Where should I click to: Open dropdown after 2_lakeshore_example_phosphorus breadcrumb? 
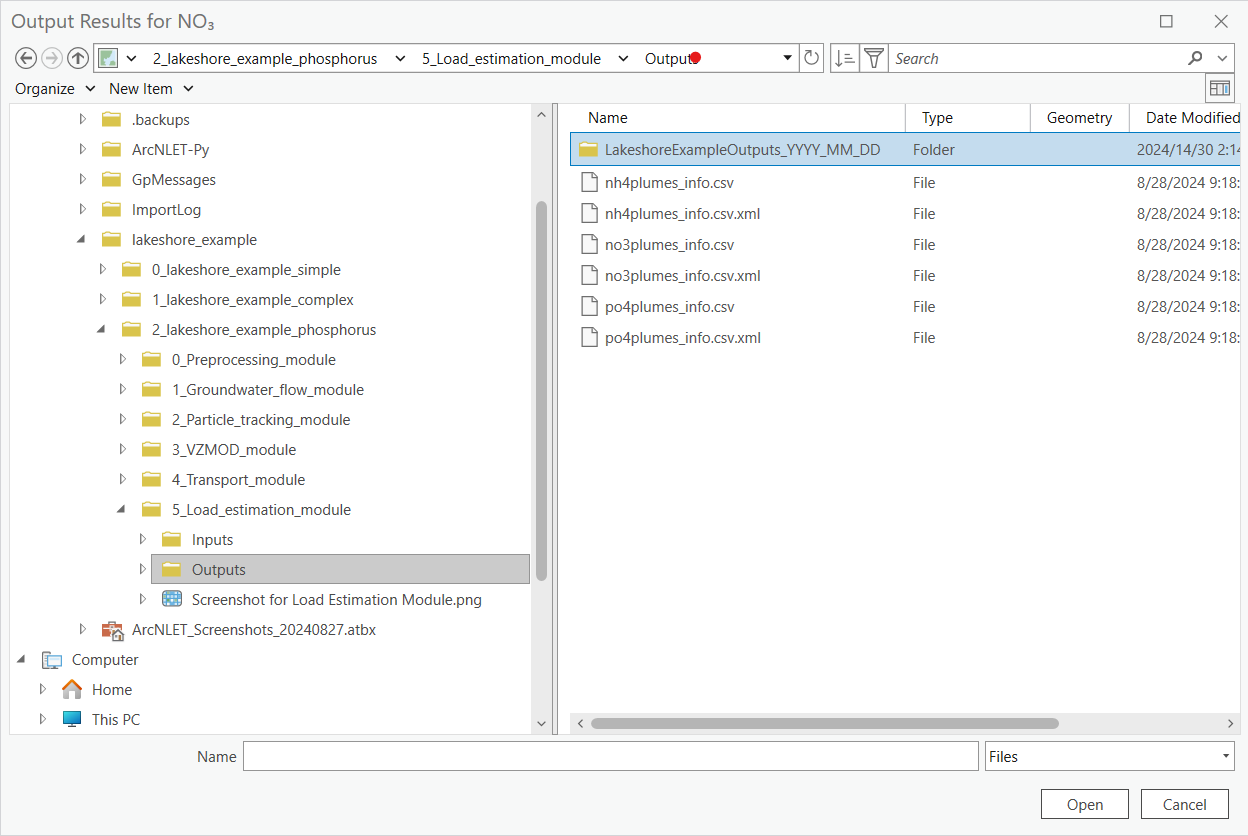point(400,58)
